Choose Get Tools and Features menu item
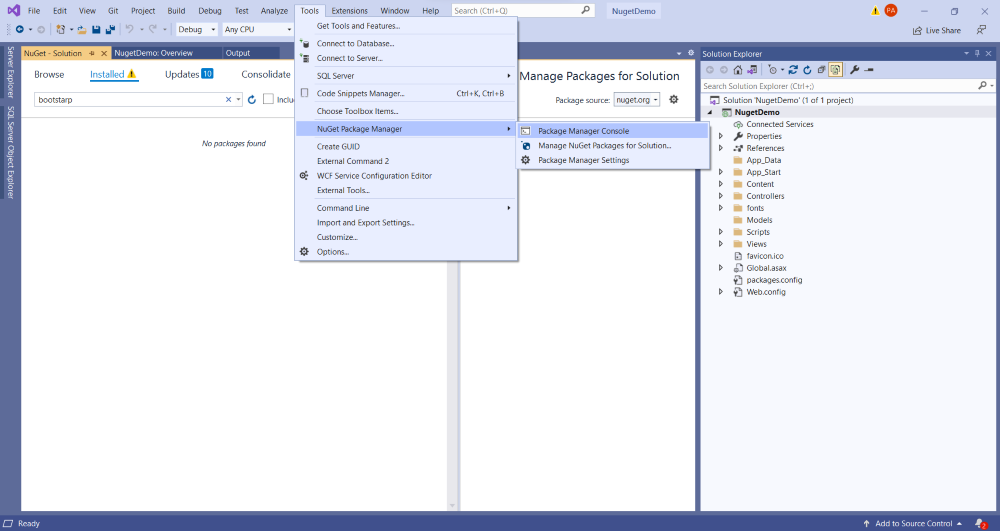 tap(406, 26)
